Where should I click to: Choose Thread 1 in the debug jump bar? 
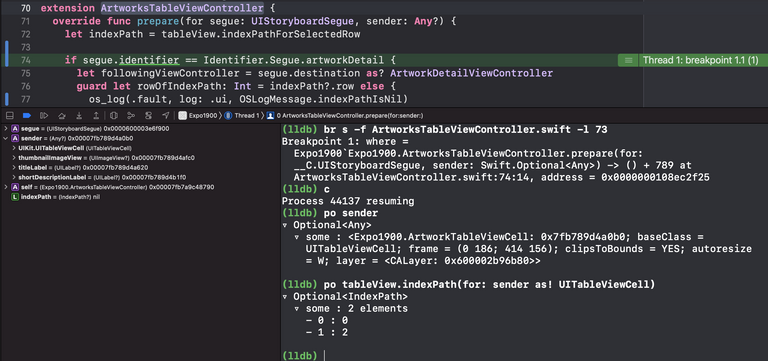[x=243, y=116]
